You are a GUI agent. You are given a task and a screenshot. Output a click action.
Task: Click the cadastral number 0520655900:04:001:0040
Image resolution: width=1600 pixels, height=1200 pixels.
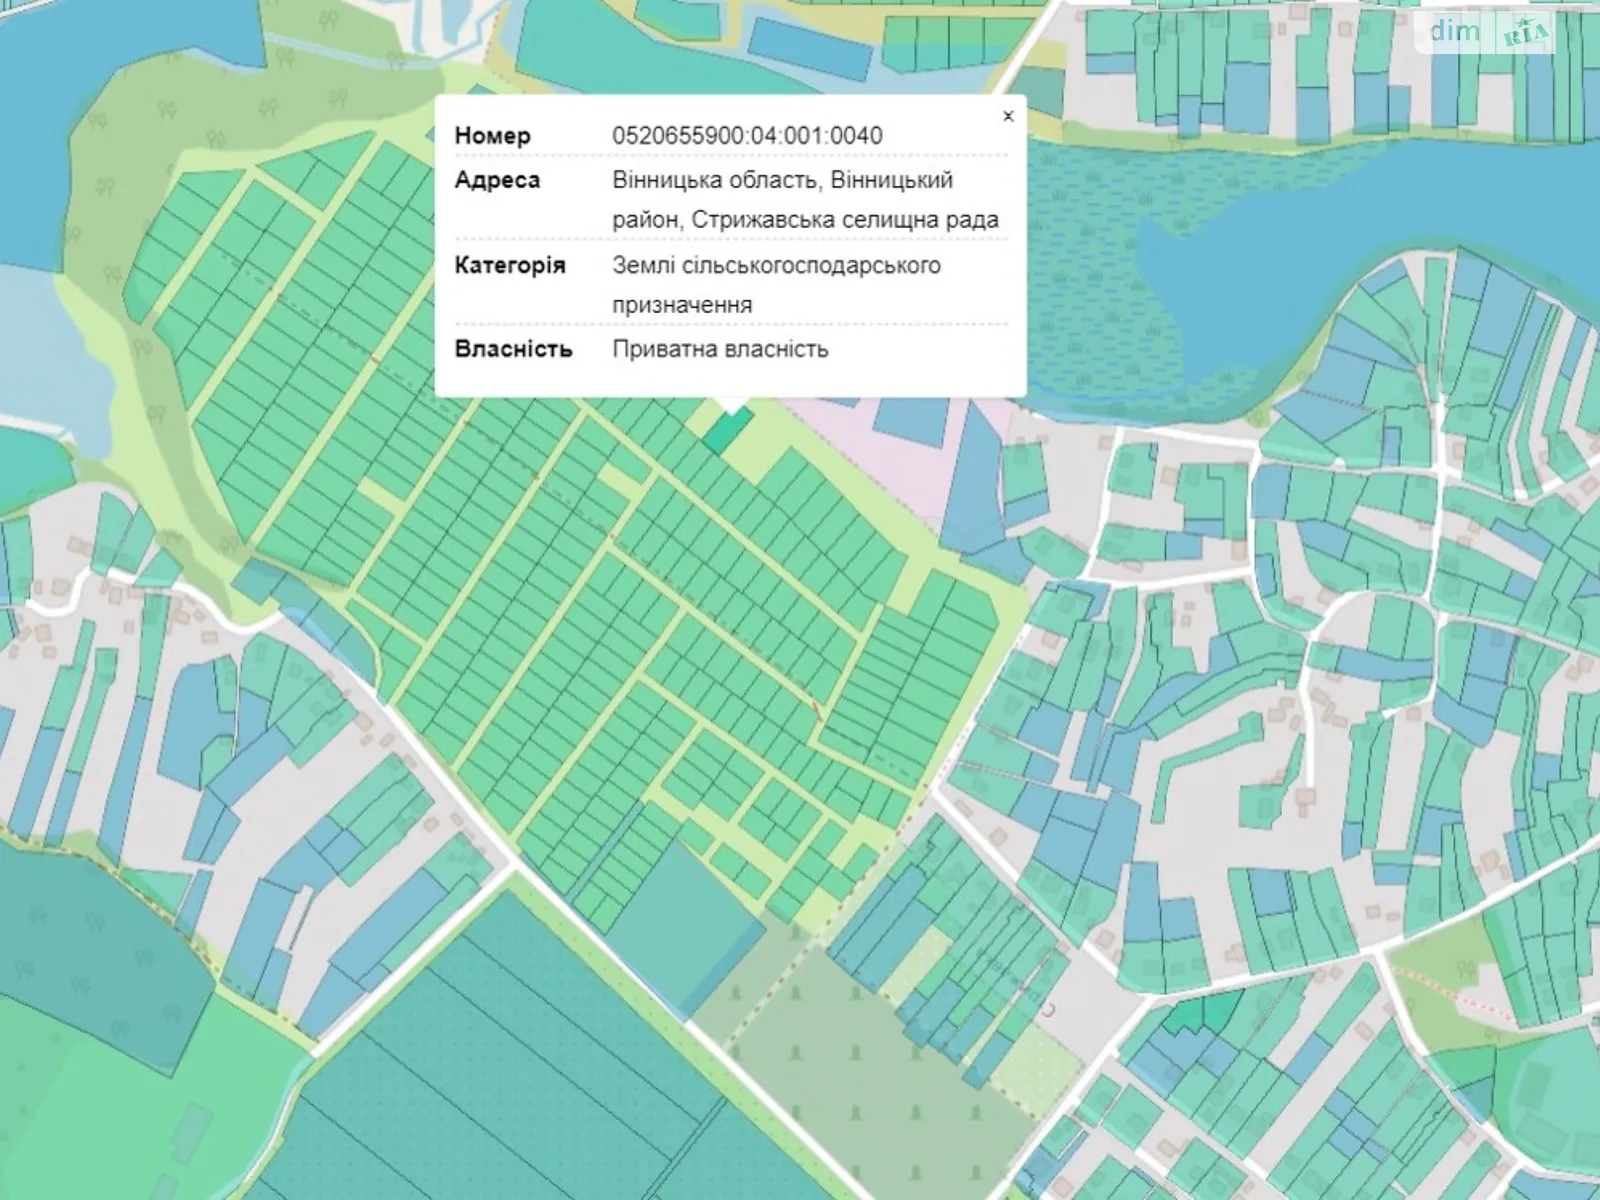click(747, 136)
